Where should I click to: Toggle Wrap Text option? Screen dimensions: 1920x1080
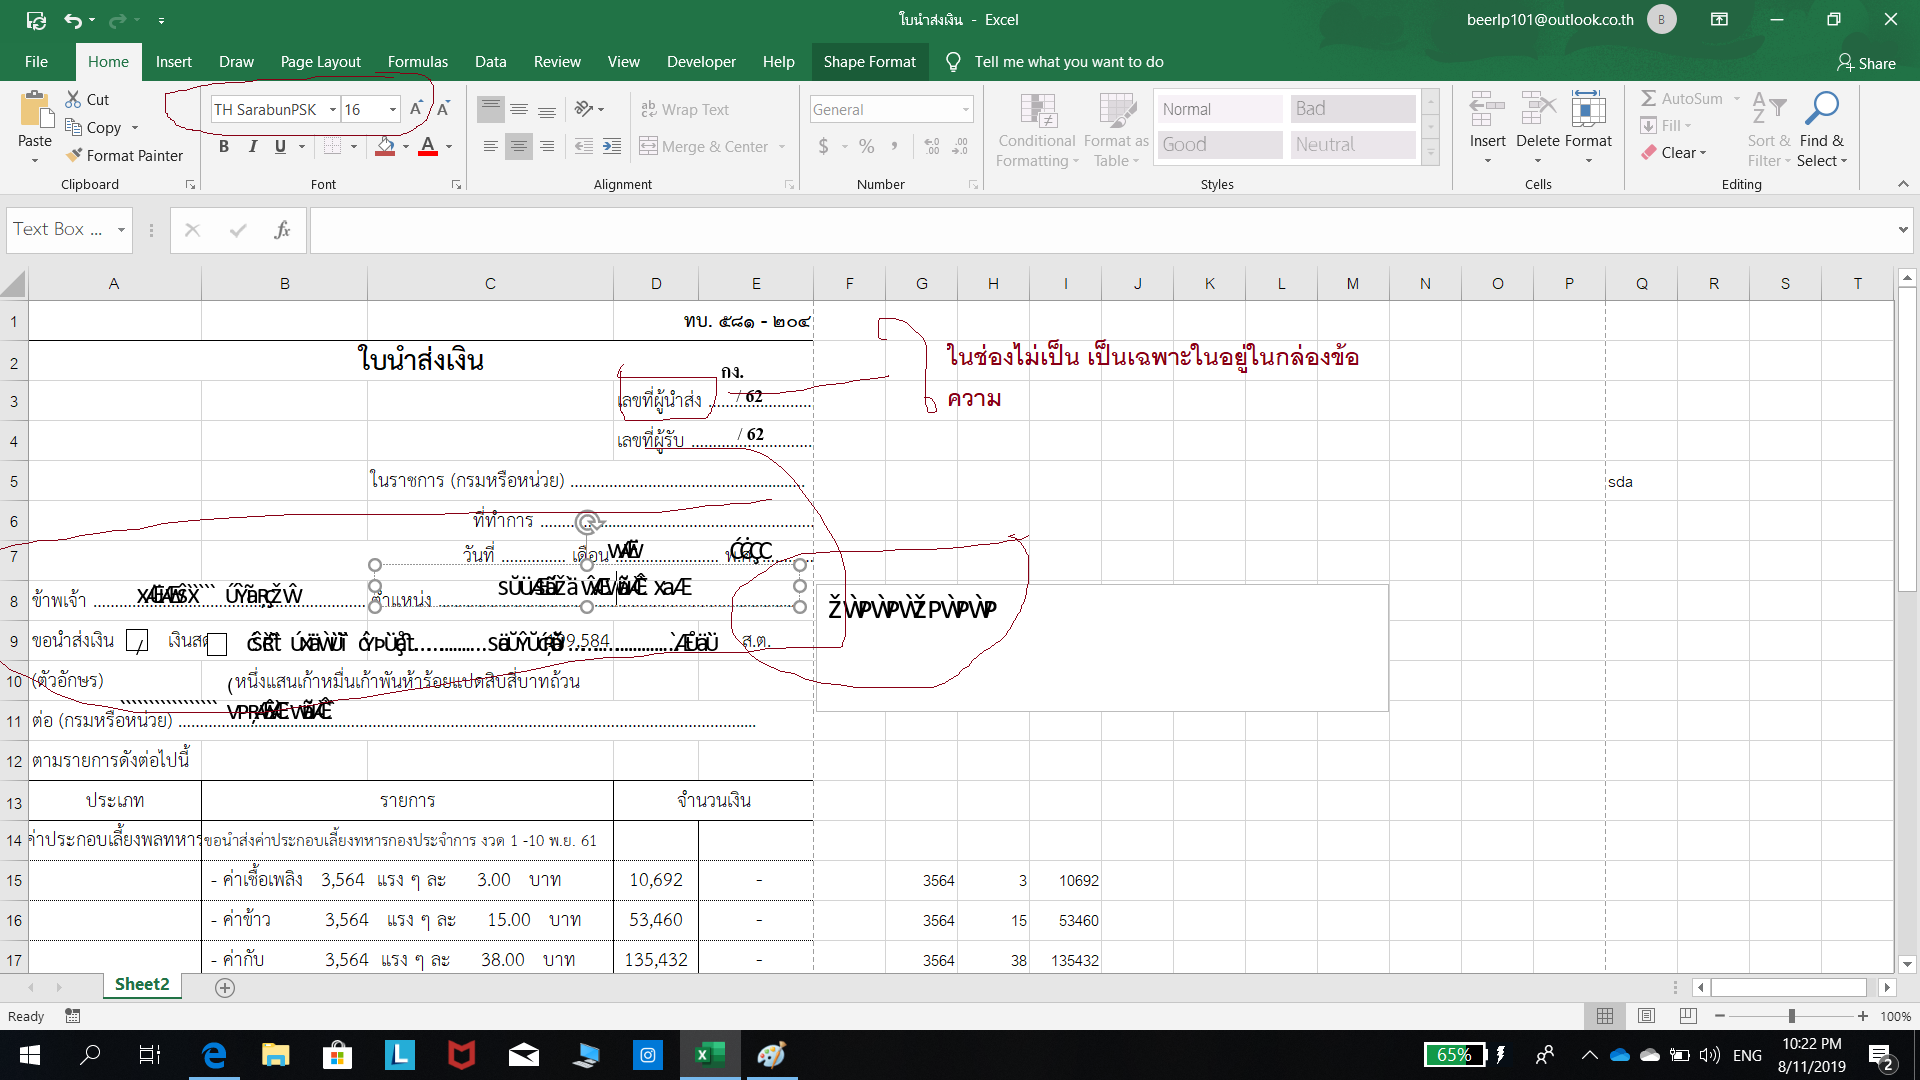[x=685, y=109]
